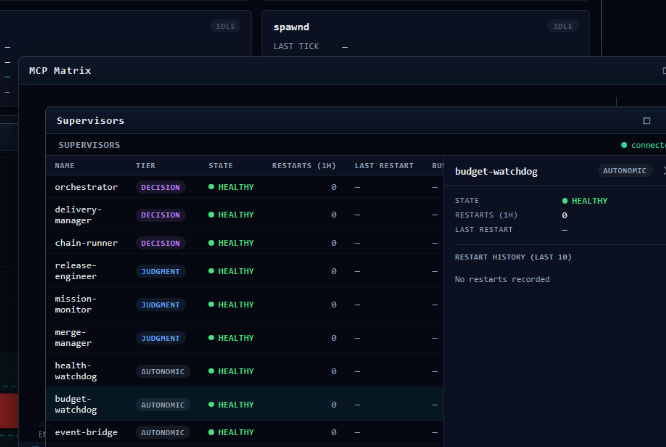666x447 pixels.
Task: Click the NAME column header
Action: point(65,166)
